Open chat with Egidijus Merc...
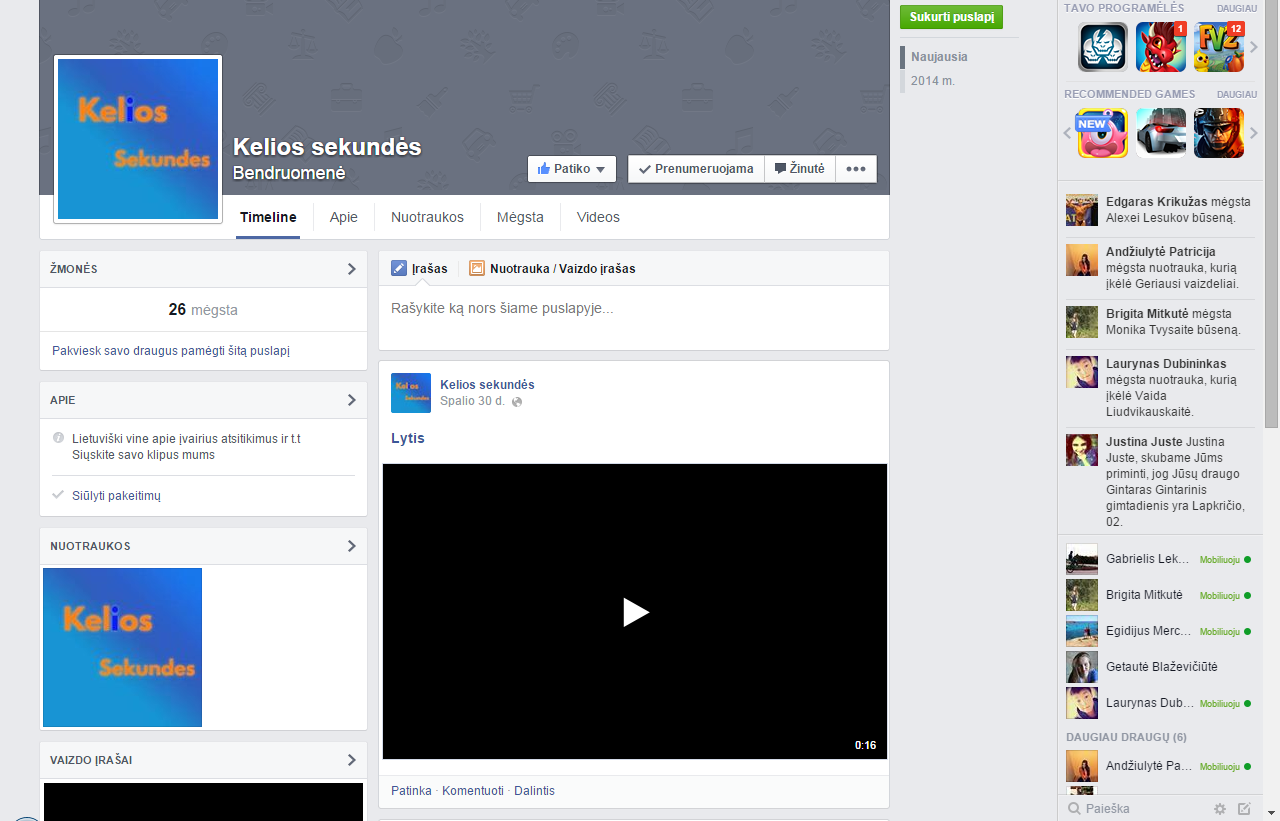The image size is (1280, 821). 1158,631
